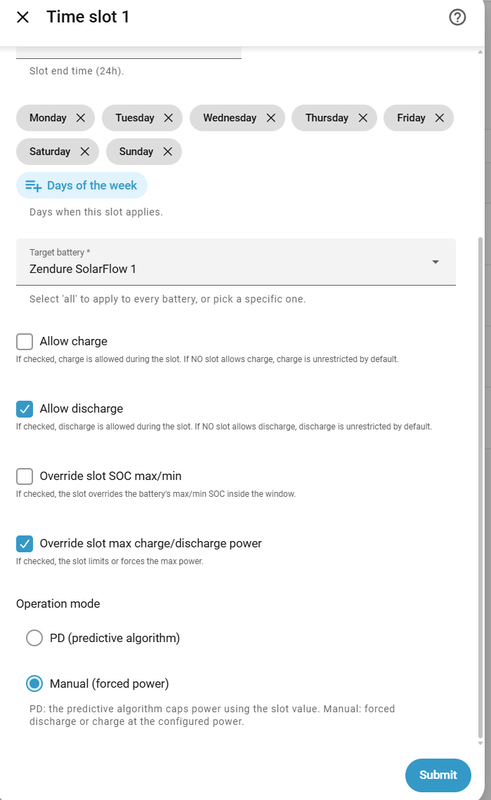Close the Time slot 1 dialog
The width and height of the screenshot is (491, 800).
click(22, 17)
